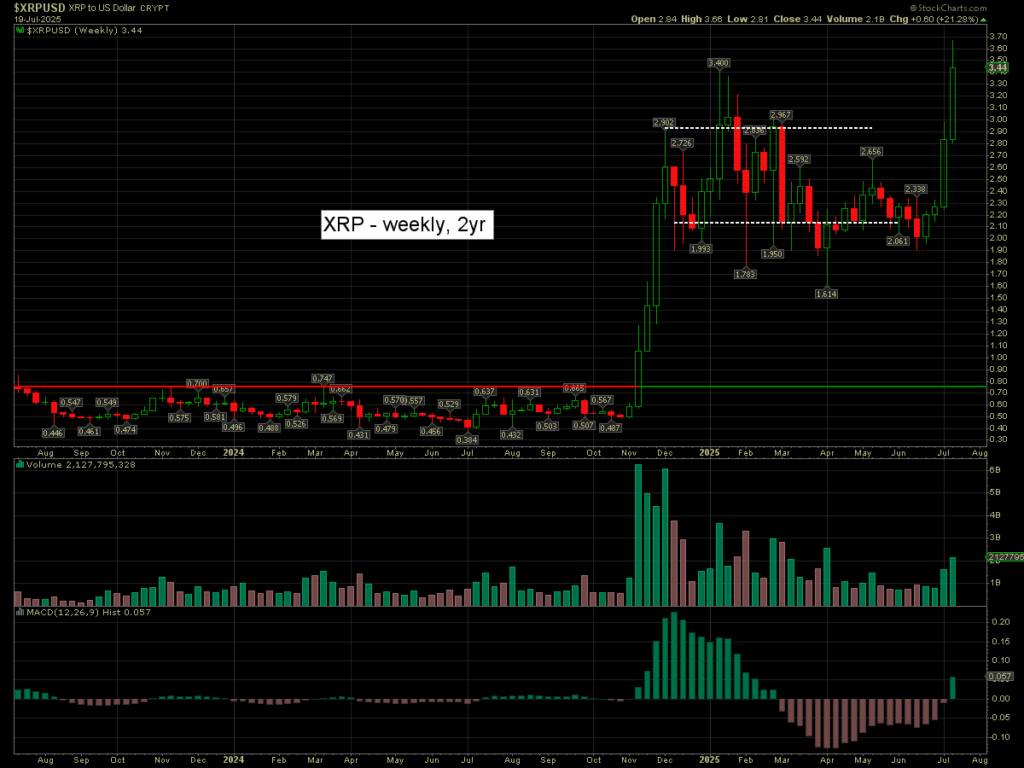
Task: Click the 3.400 peak price label
Action: tap(718, 63)
